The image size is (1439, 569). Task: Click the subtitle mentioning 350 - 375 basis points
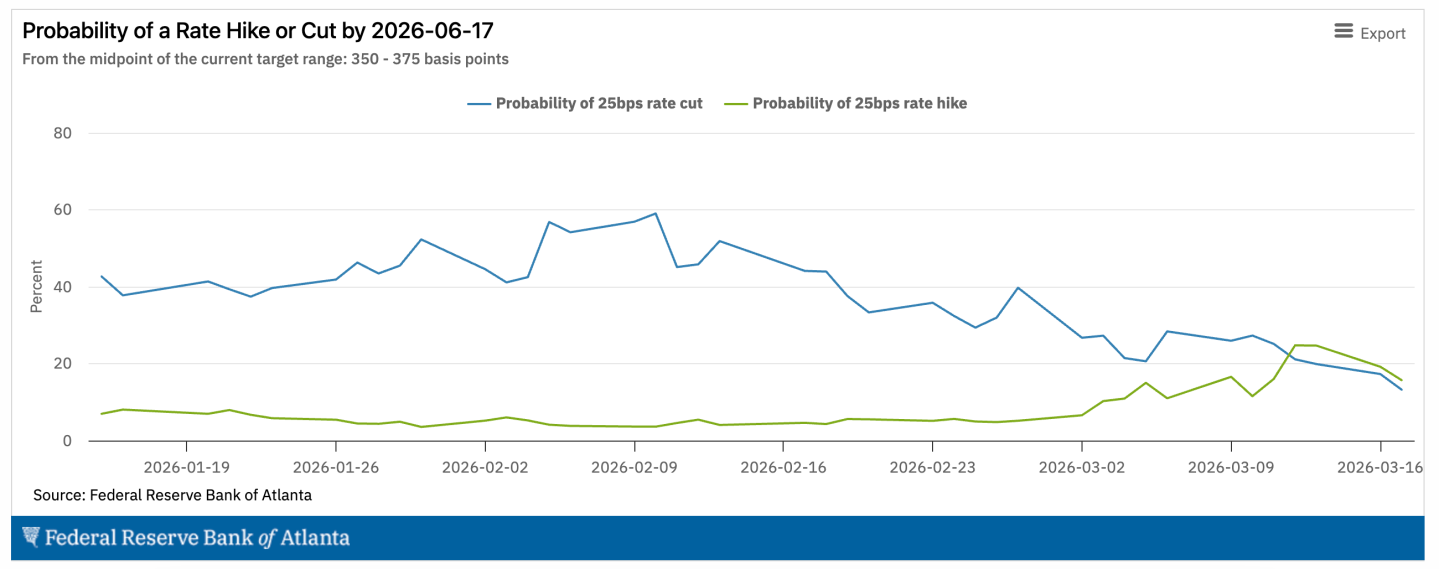click(265, 59)
